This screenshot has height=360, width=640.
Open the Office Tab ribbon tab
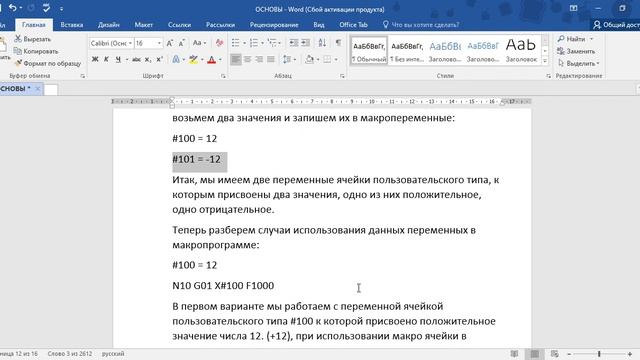(353, 25)
